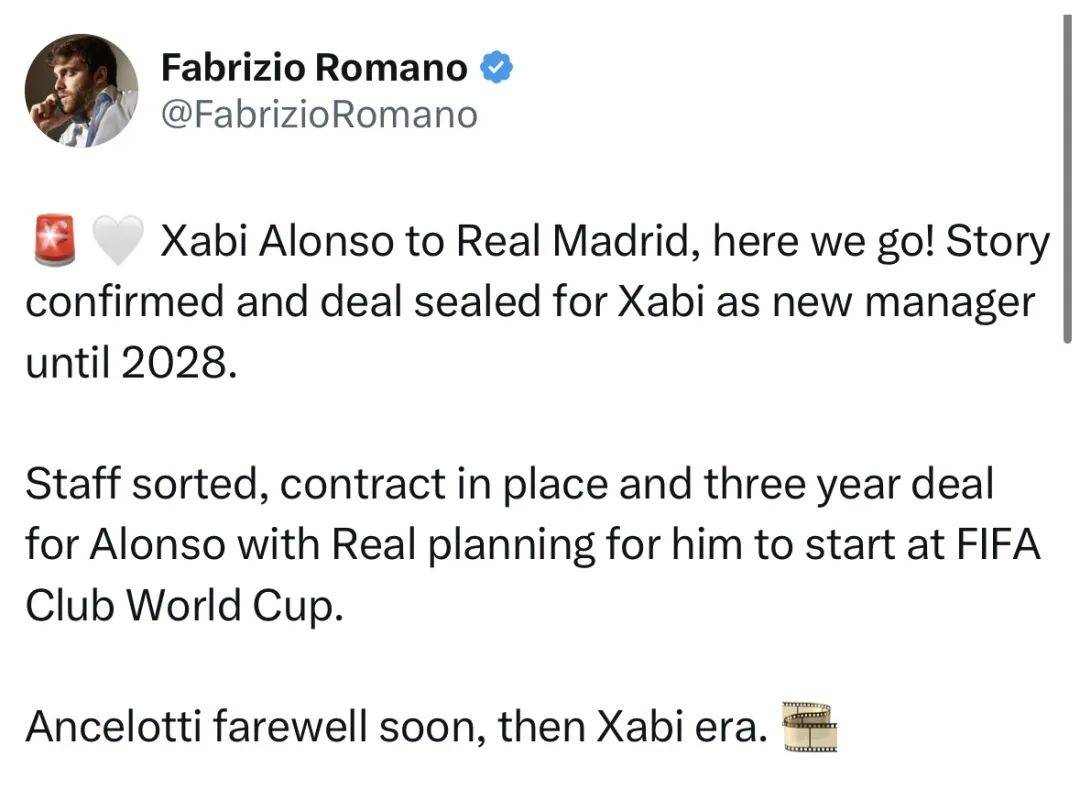Viewport: 1080px width, 811px height.
Task: Tap the red siren emoji
Action: tap(54, 240)
